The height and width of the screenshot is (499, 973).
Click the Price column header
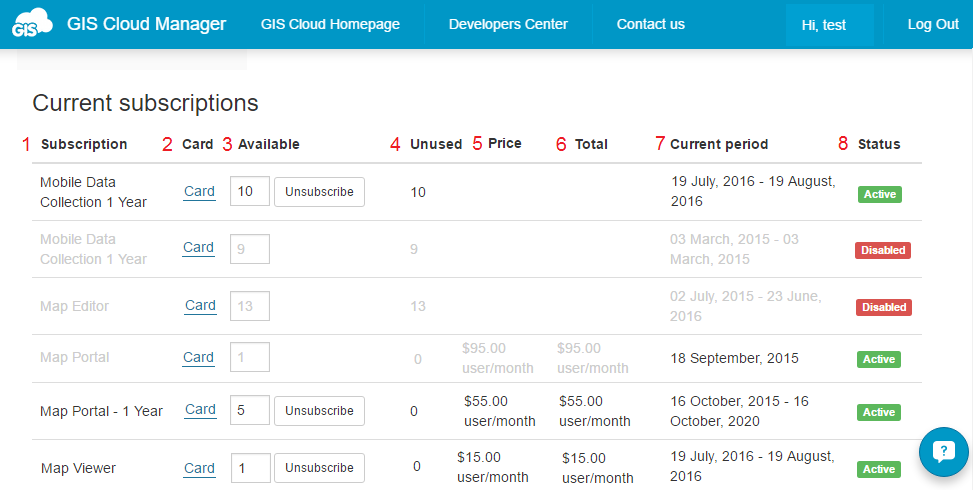[x=504, y=143]
